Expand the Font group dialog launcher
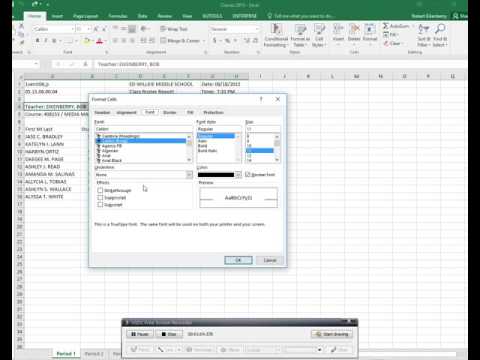This screenshot has height=360, width=480. tap(107, 52)
